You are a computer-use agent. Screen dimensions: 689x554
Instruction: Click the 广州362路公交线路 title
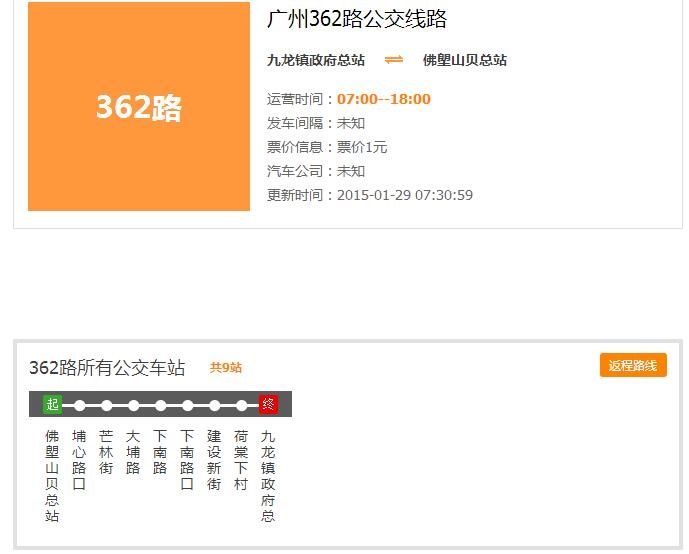356,19
